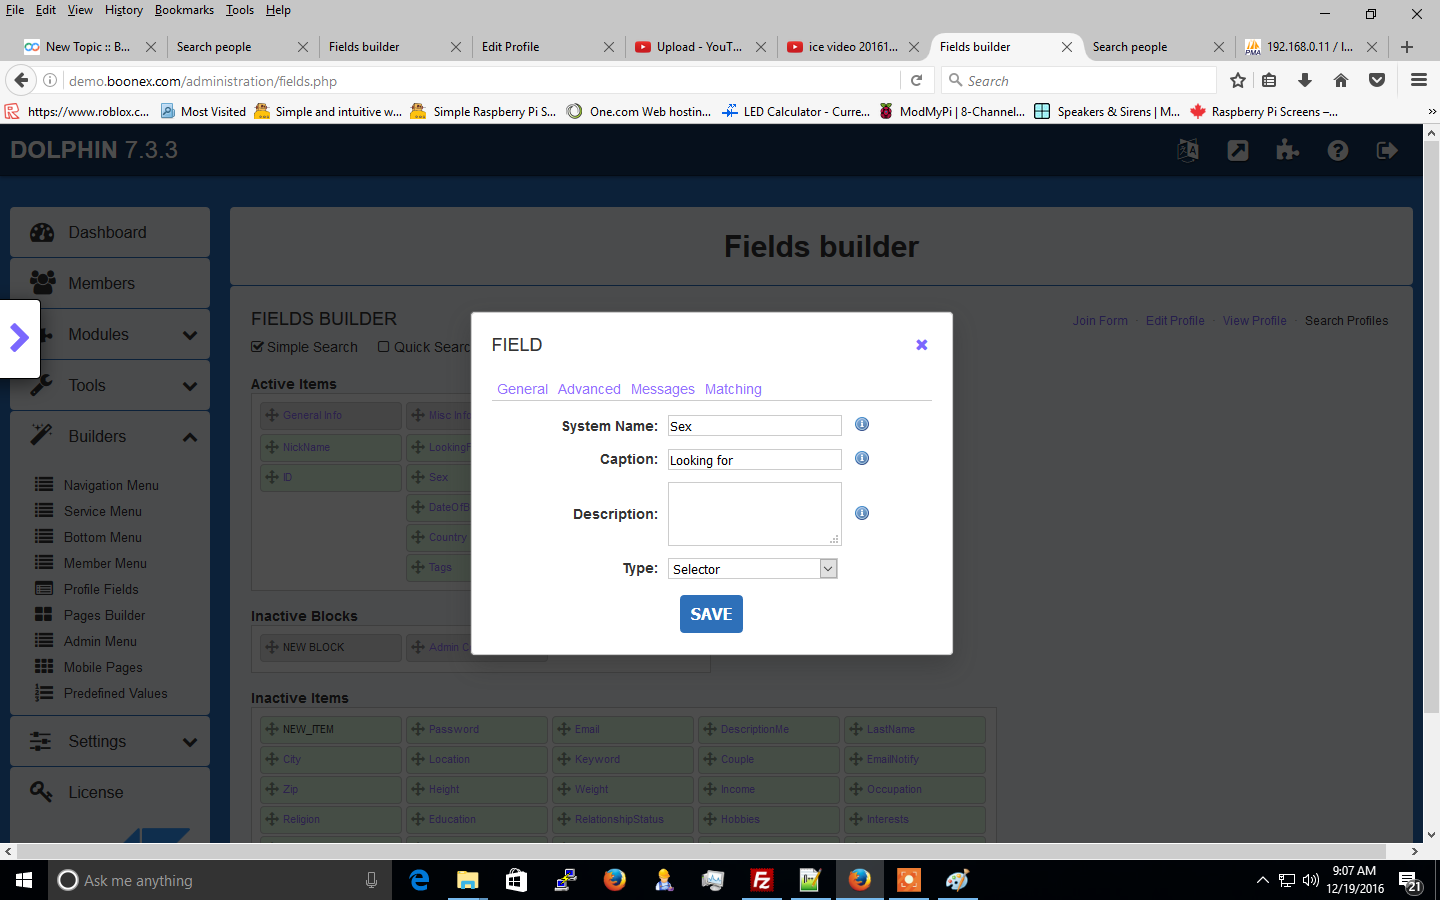The width and height of the screenshot is (1440, 900).
Task: Open FileZilla from the taskbar
Action: pyautogui.click(x=762, y=880)
